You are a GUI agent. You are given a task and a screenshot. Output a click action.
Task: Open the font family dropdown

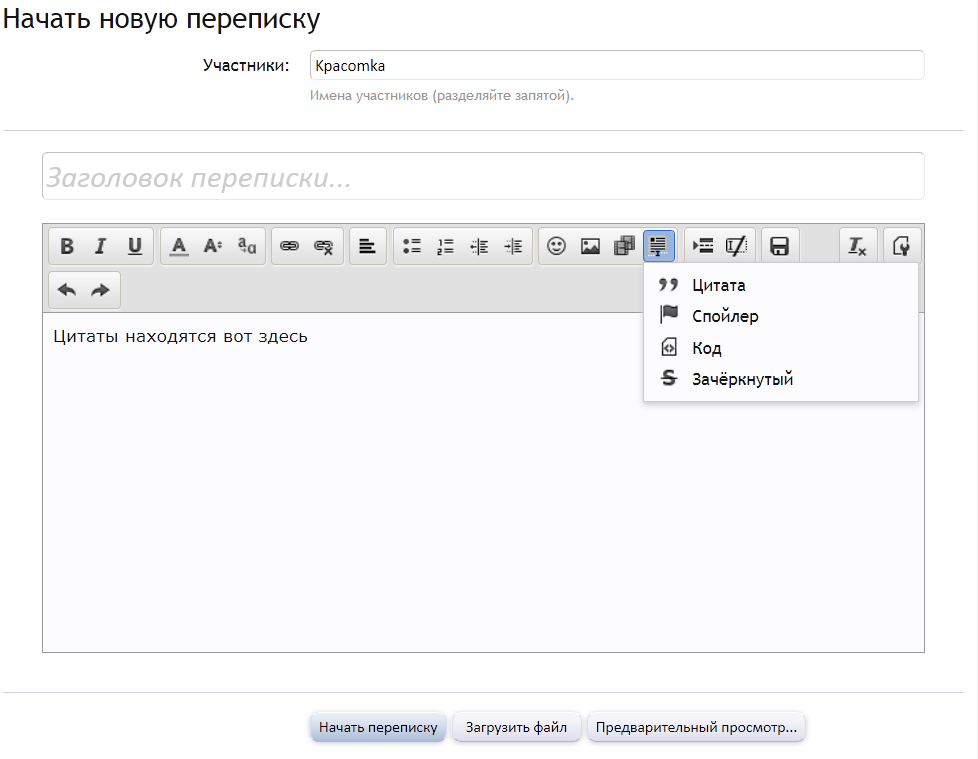(247, 246)
